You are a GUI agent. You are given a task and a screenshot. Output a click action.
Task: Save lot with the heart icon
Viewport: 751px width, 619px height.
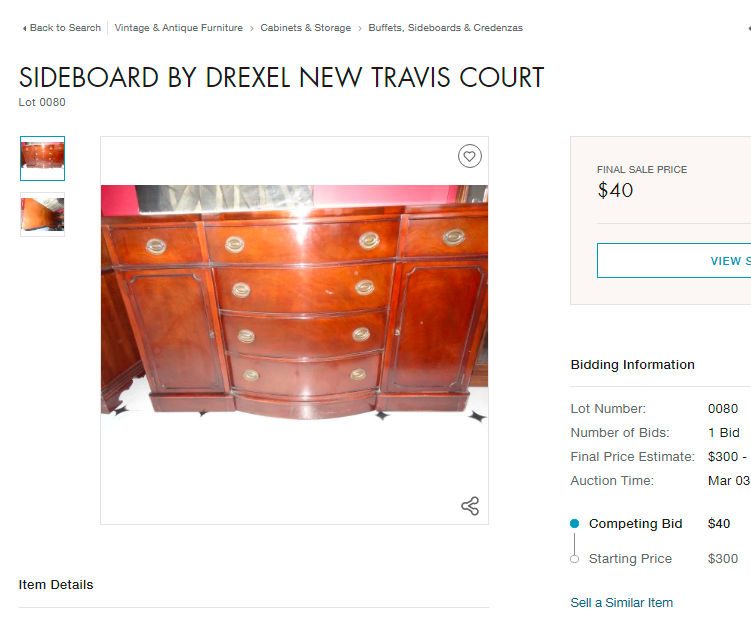(x=469, y=156)
